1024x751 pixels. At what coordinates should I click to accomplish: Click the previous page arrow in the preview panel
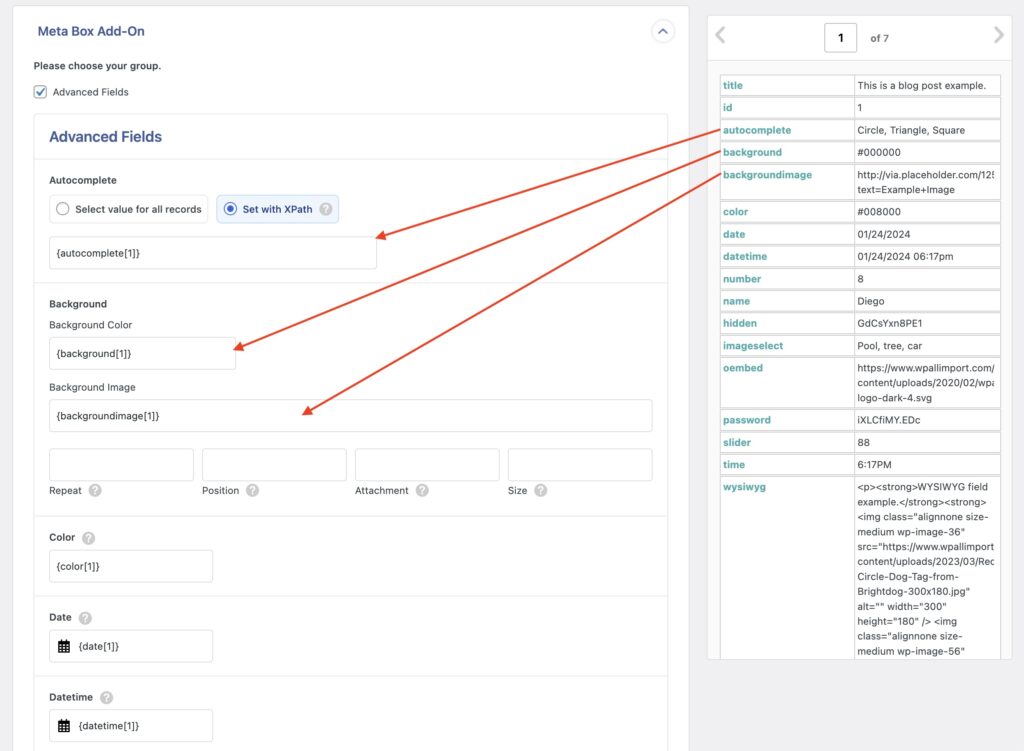point(720,35)
